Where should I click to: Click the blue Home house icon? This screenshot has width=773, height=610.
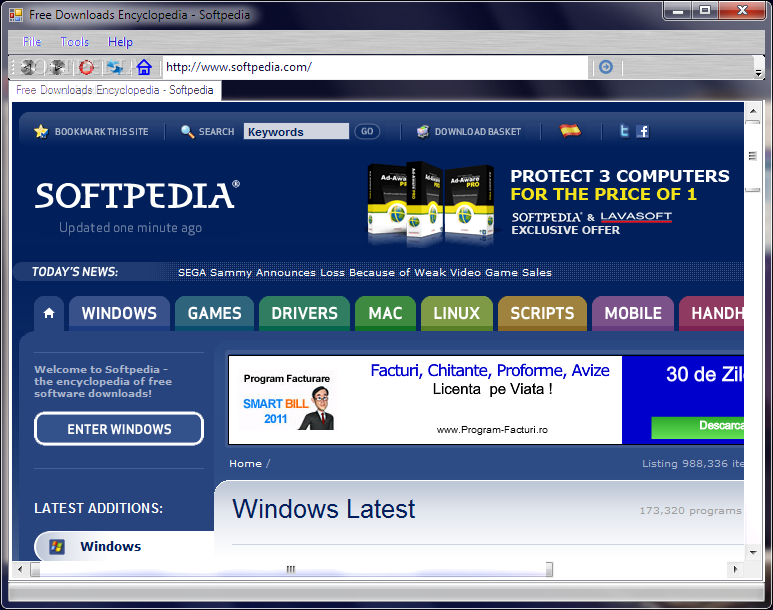(x=144, y=67)
